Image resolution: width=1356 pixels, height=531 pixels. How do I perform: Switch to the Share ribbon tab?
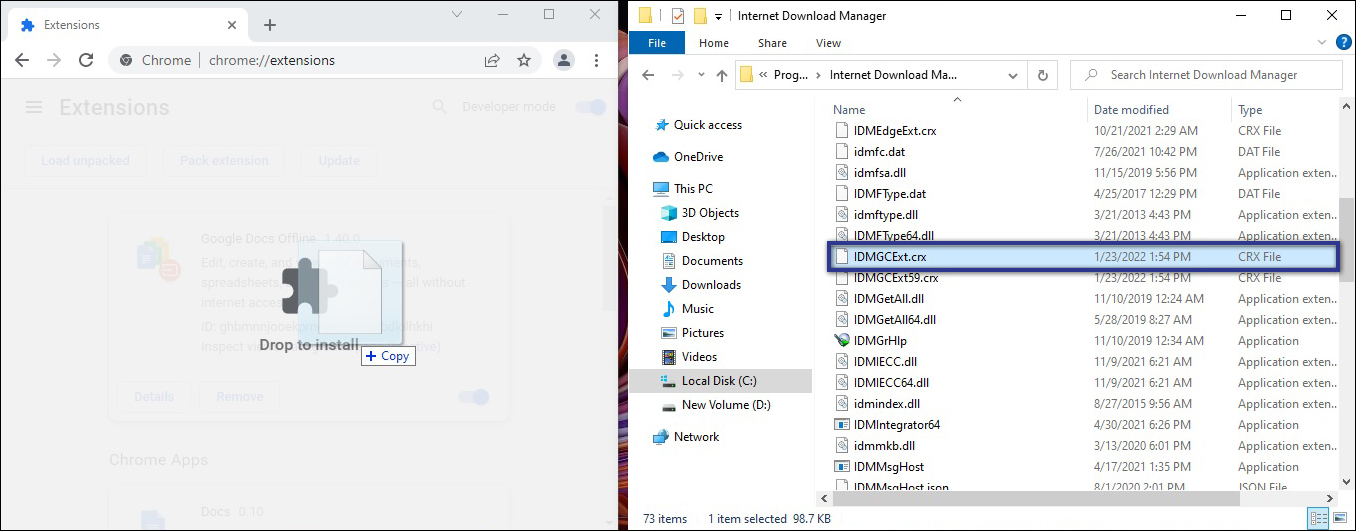(x=772, y=43)
